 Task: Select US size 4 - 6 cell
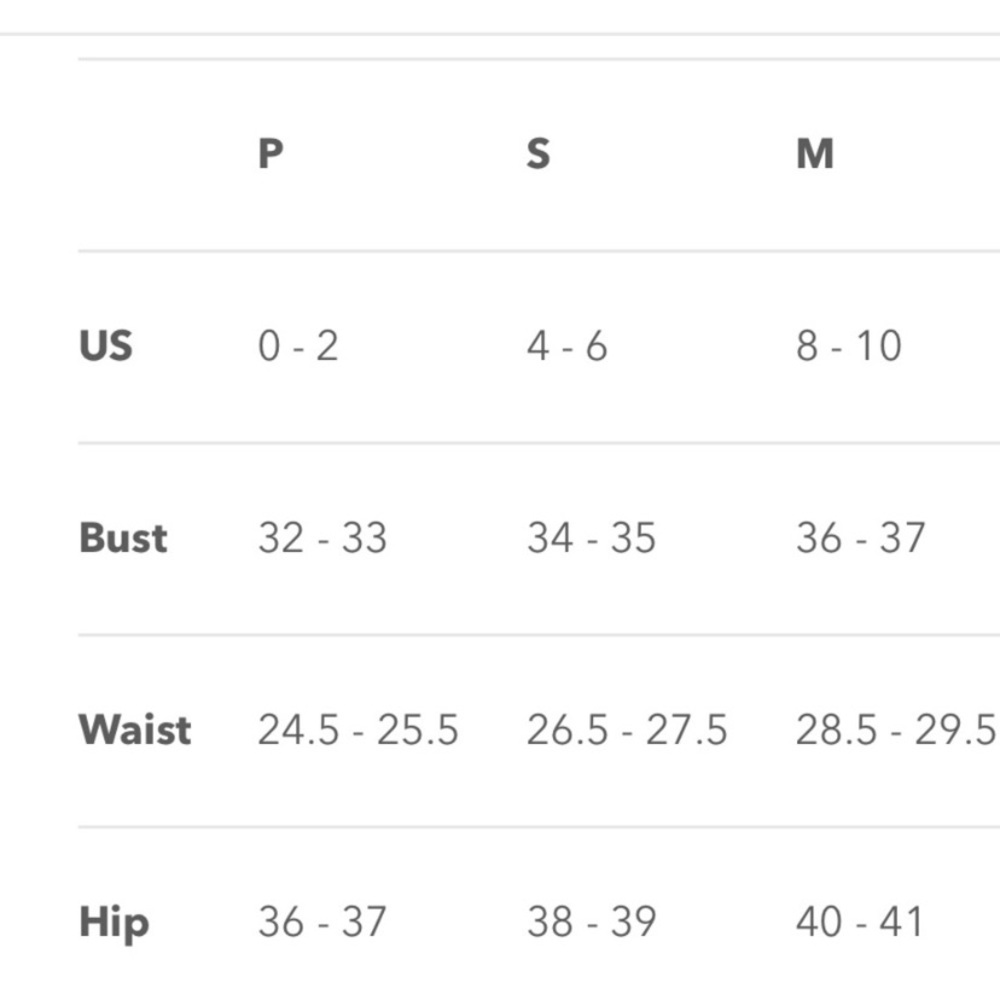tap(567, 346)
